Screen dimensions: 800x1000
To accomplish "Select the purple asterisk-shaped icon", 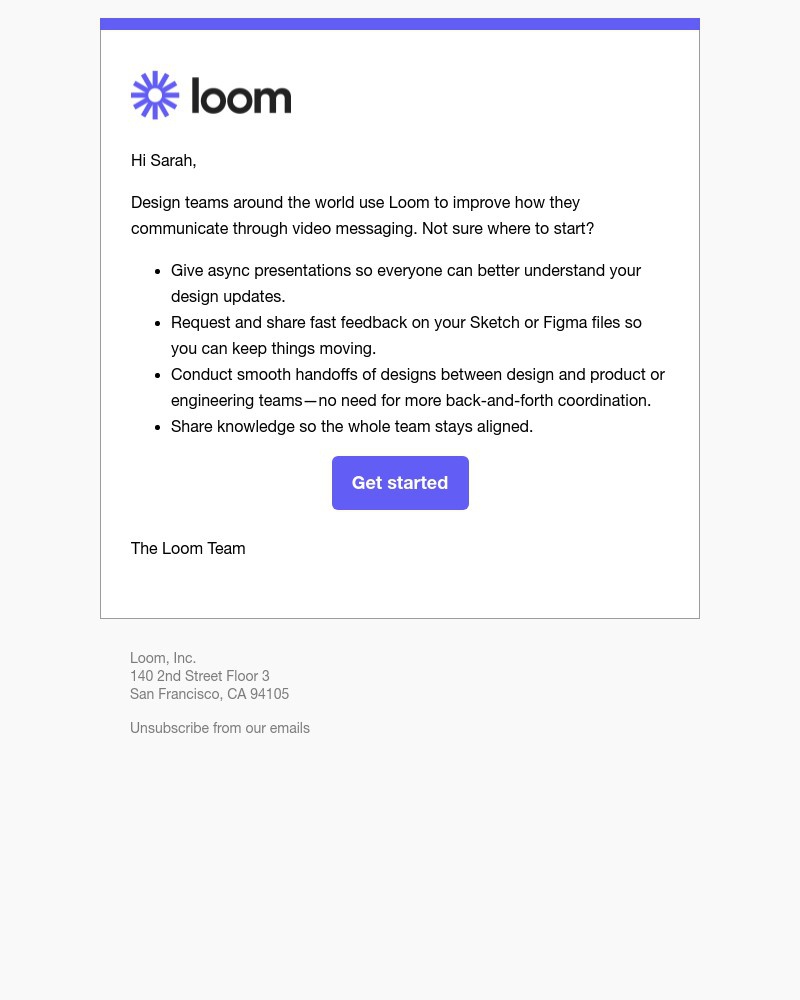I will [x=155, y=95].
